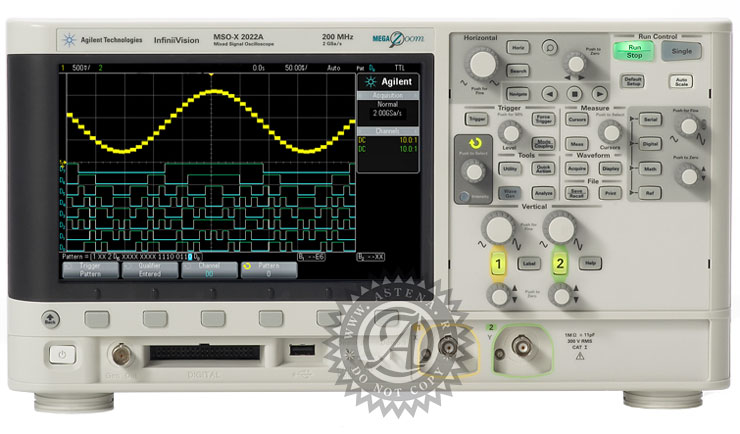The image size is (740, 434).
Task: Toggle the Ref waveform key
Action: pos(650,192)
